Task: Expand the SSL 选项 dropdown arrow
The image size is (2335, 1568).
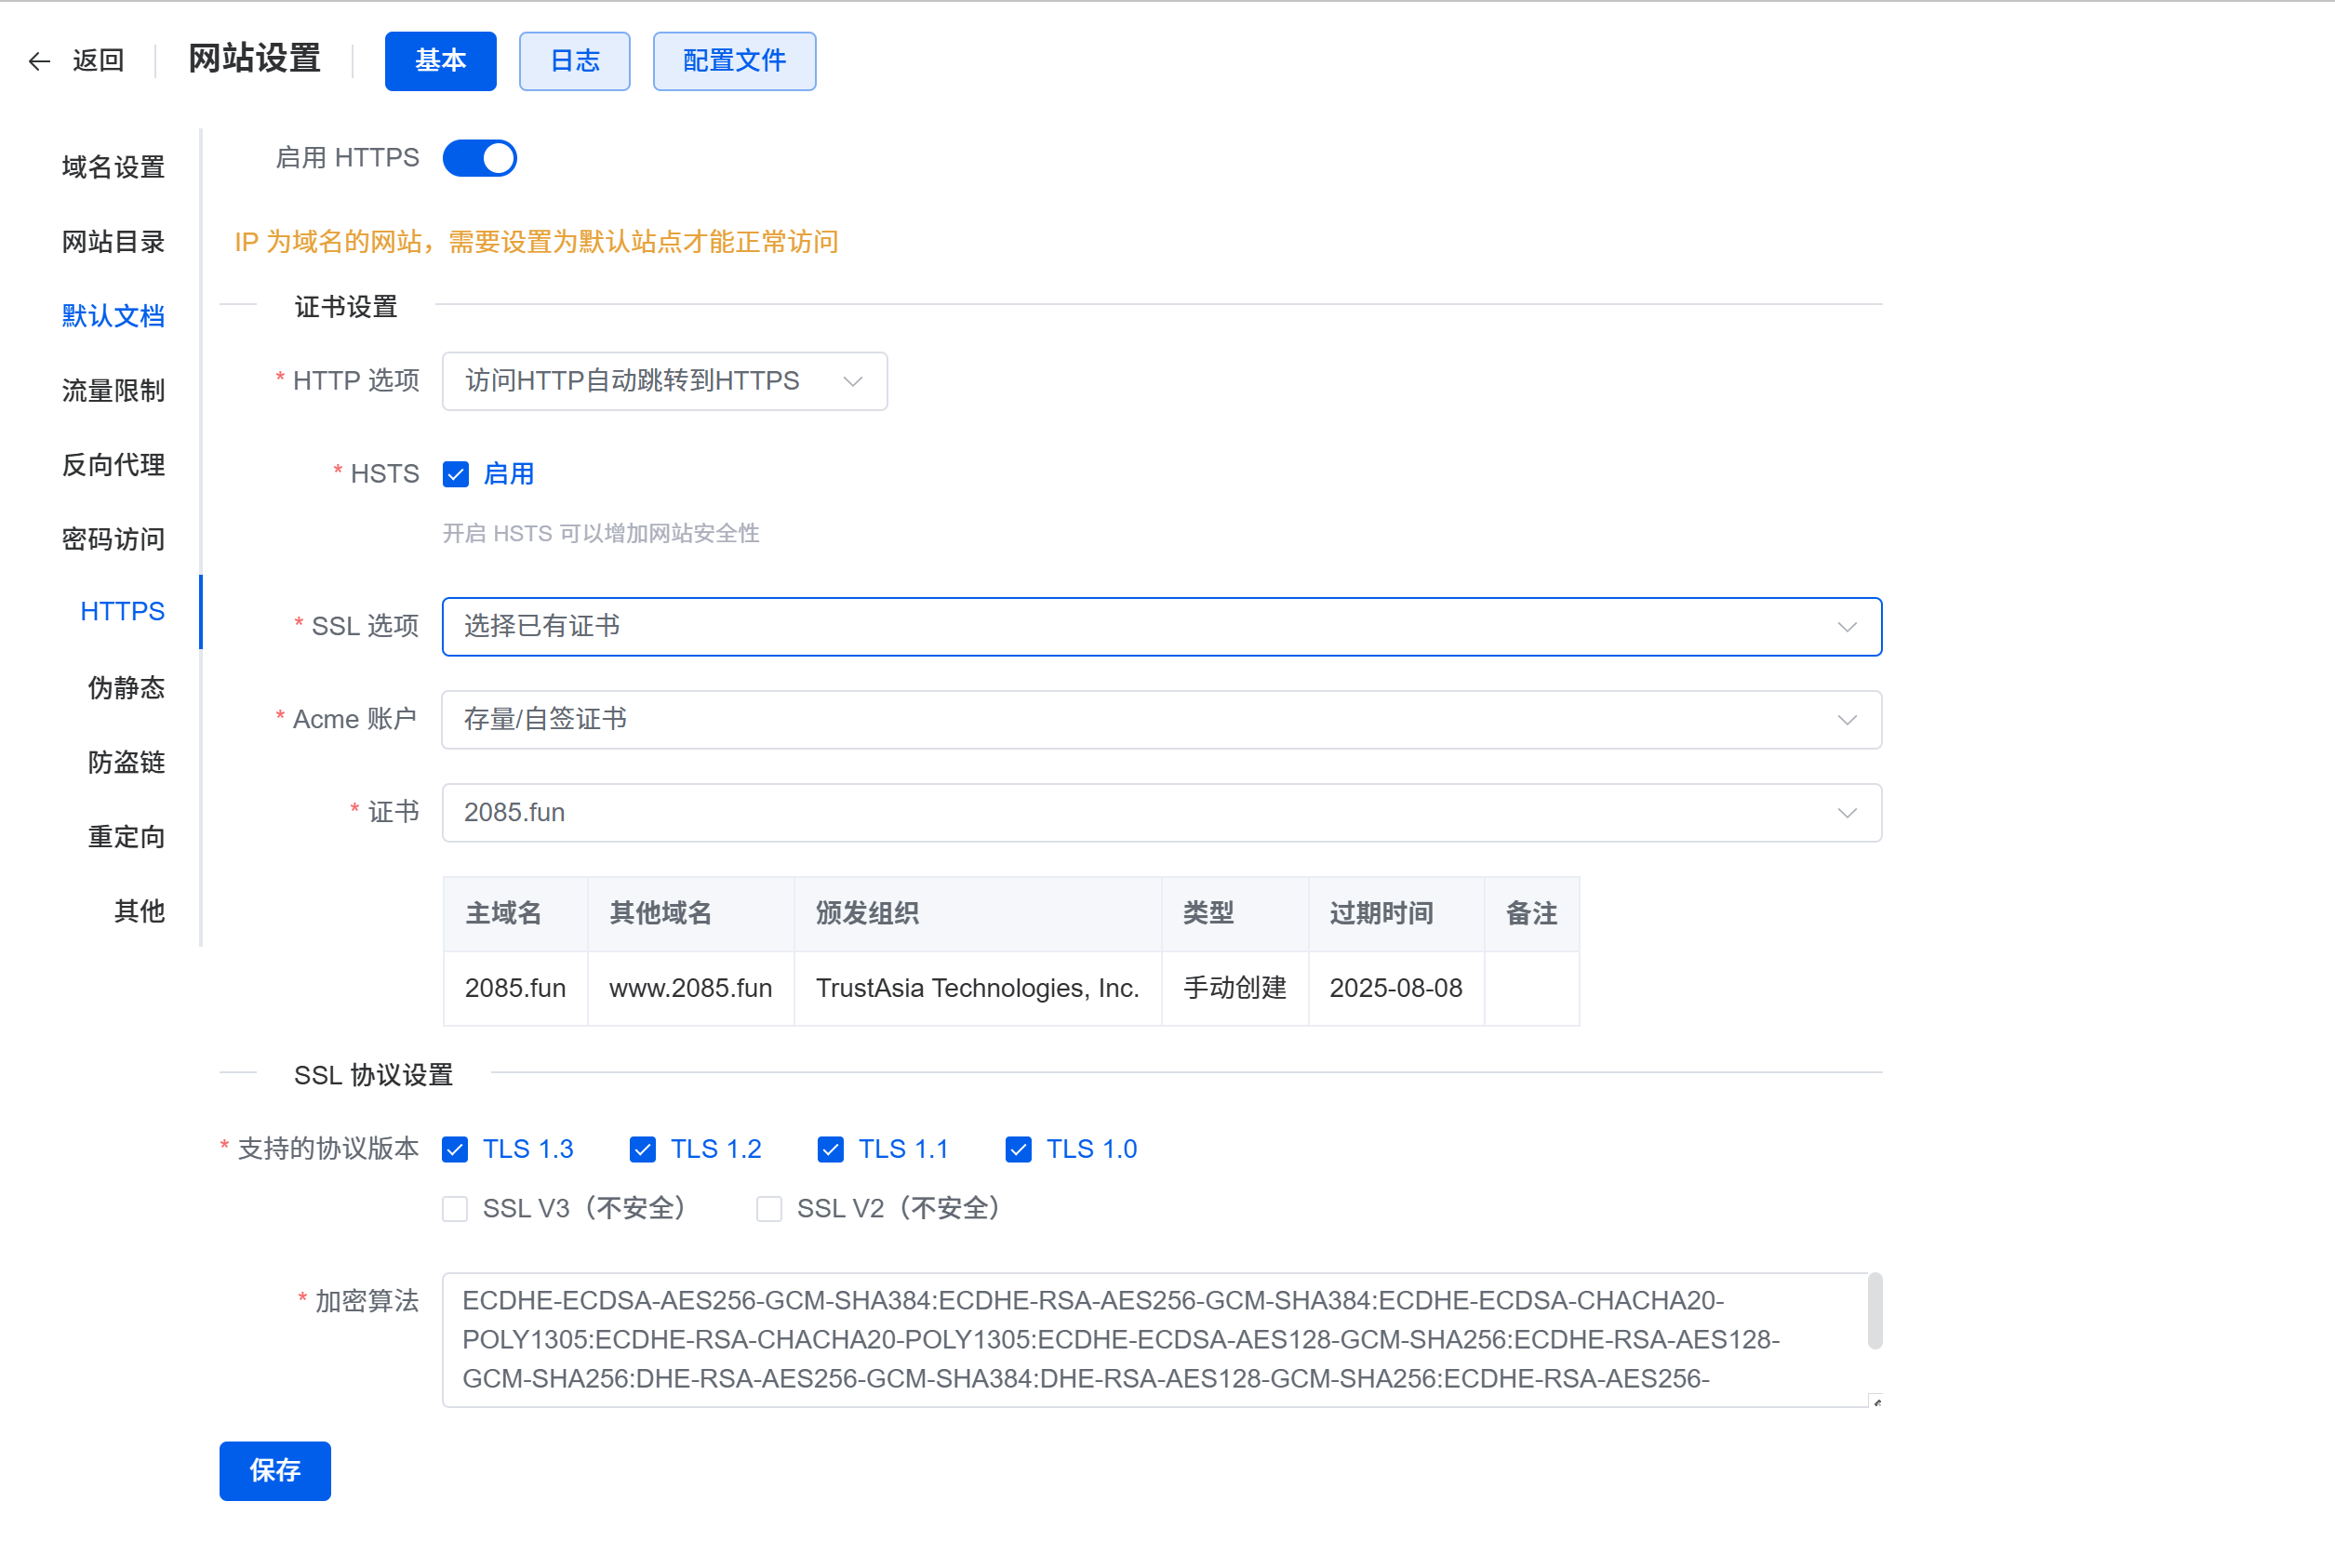Action: [1846, 627]
